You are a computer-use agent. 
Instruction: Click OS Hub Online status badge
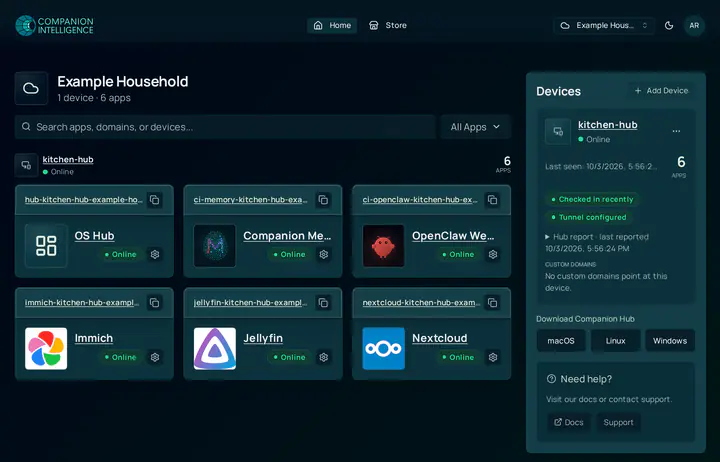click(x=120, y=254)
